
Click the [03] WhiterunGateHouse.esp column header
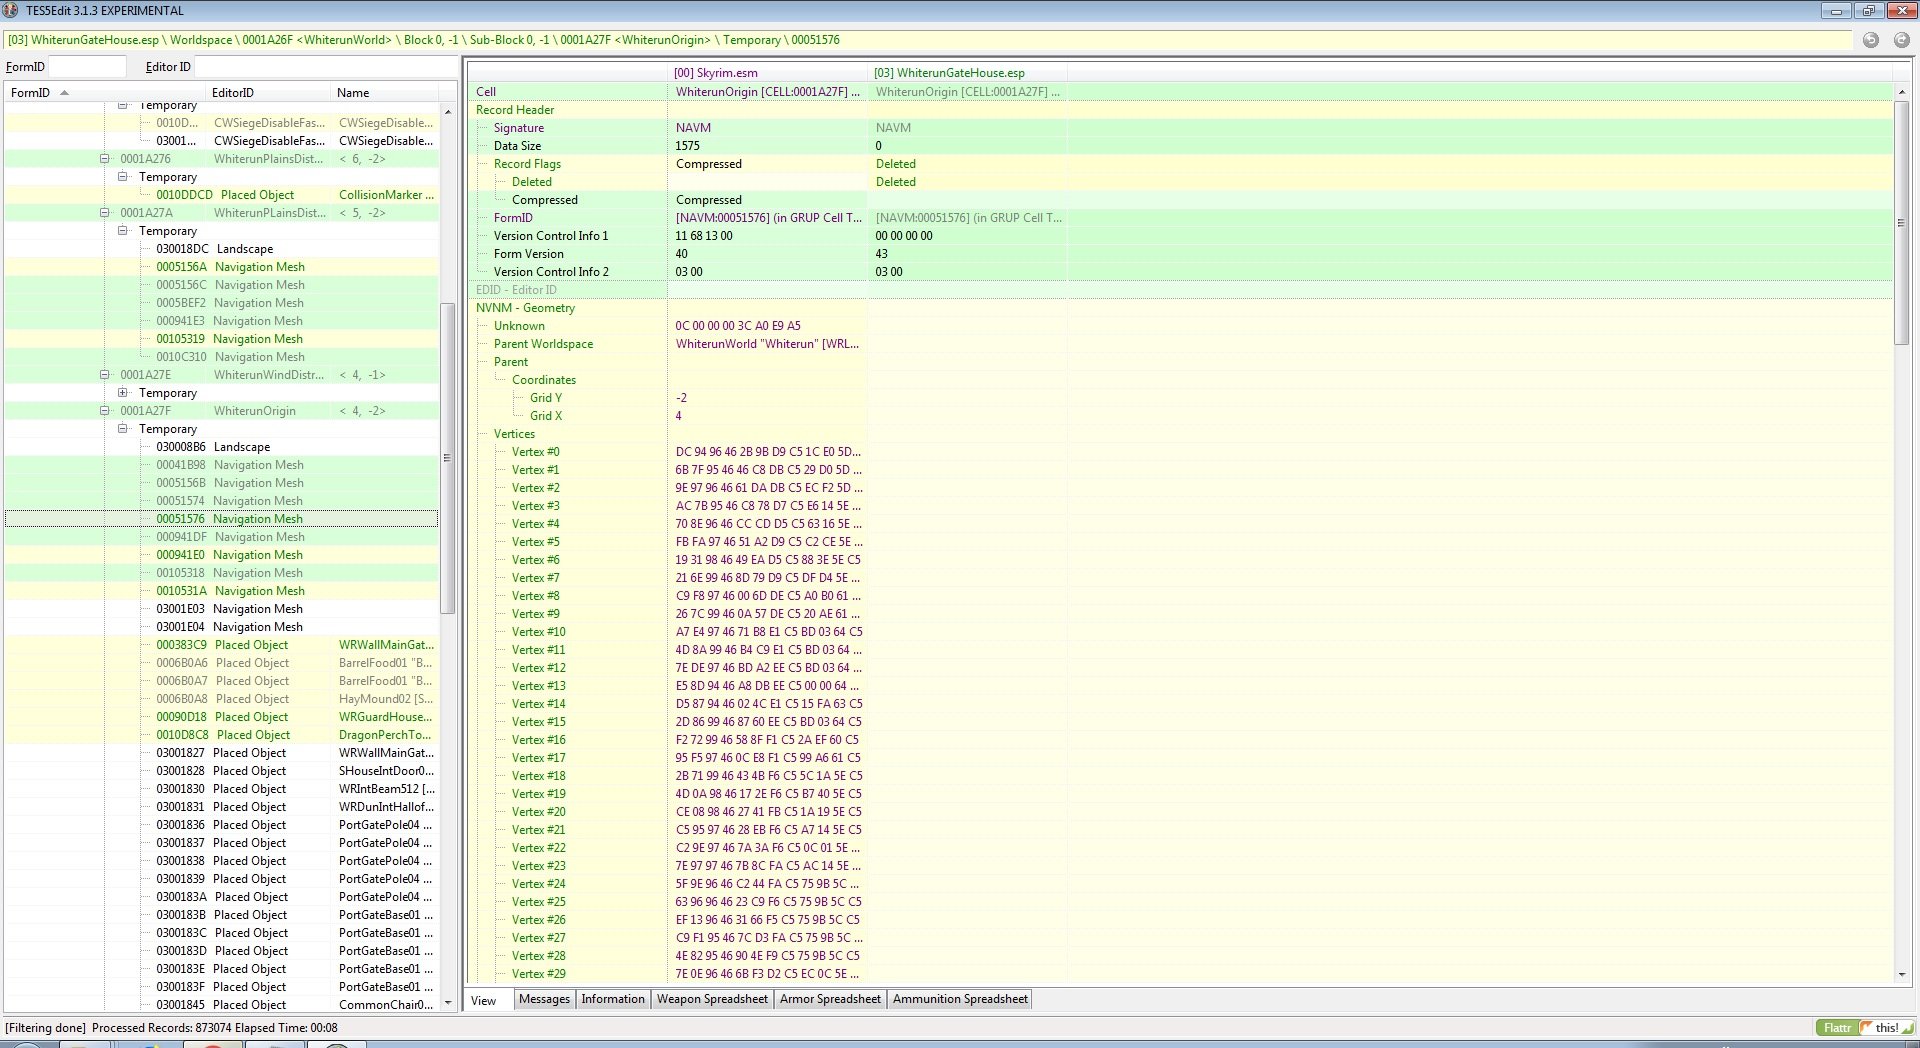(x=967, y=73)
